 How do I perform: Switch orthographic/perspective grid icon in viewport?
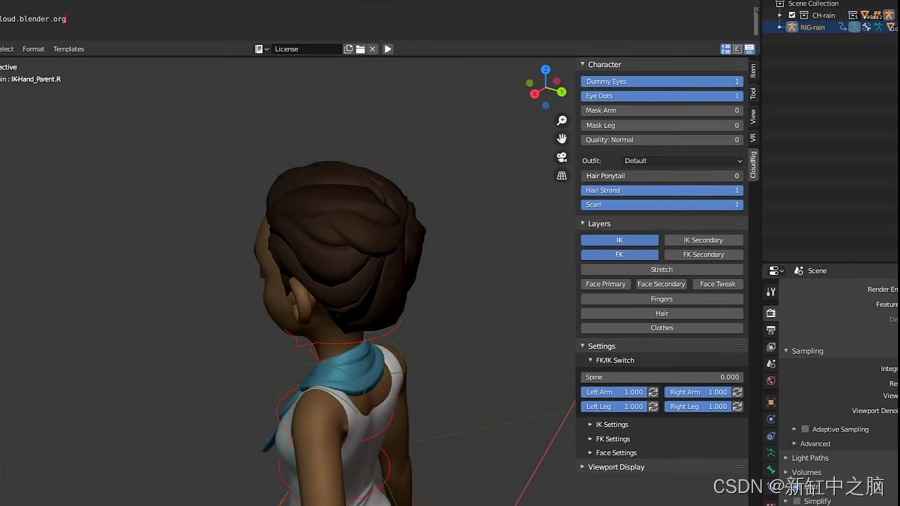pyautogui.click(x=562, y=176)
